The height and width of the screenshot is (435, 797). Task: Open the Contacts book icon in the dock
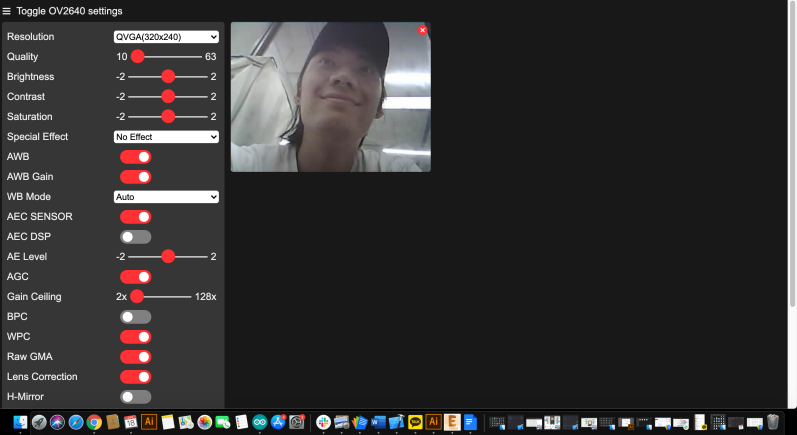coord(112,422)
